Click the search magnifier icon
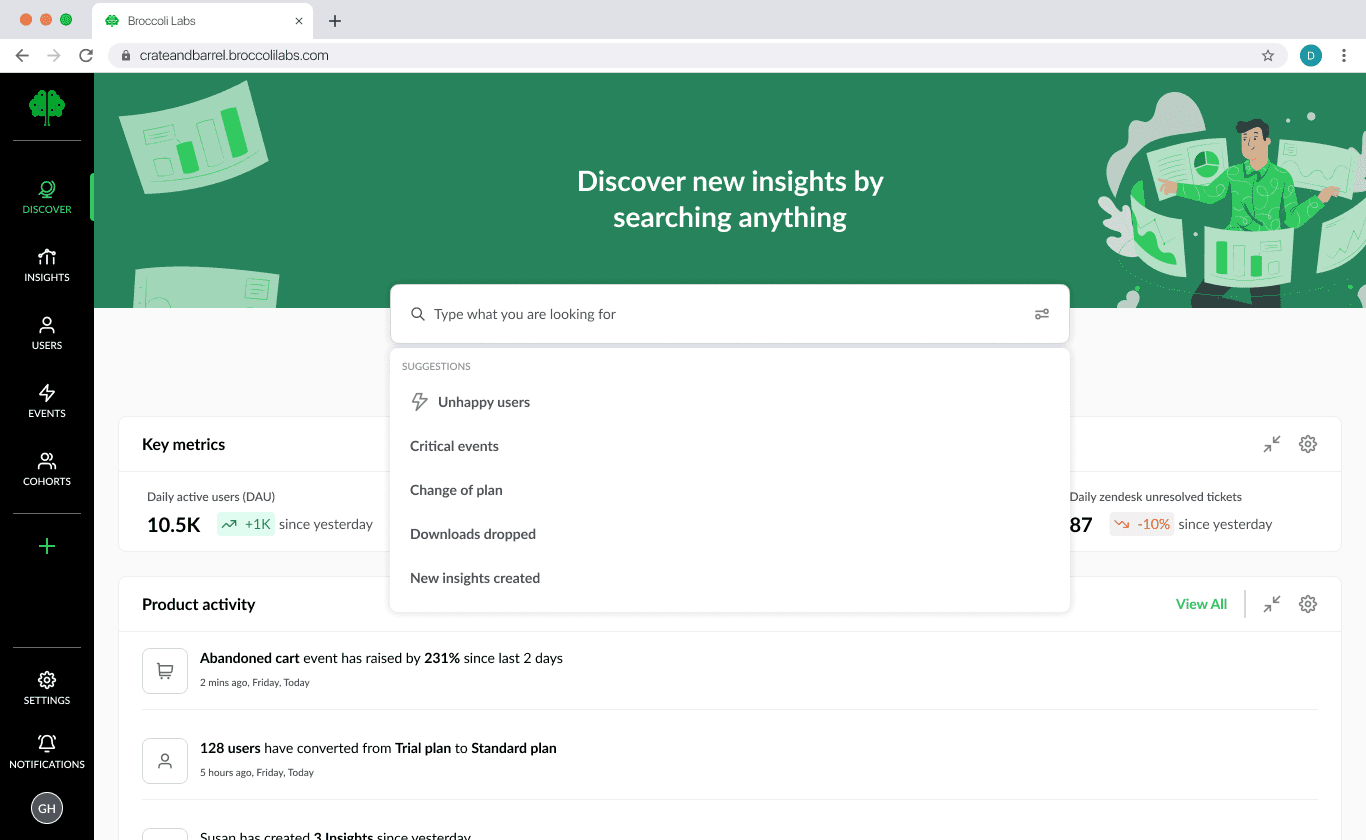This screenshot has width=1366, height=840. pyautogui.click(x=418, y=314)
